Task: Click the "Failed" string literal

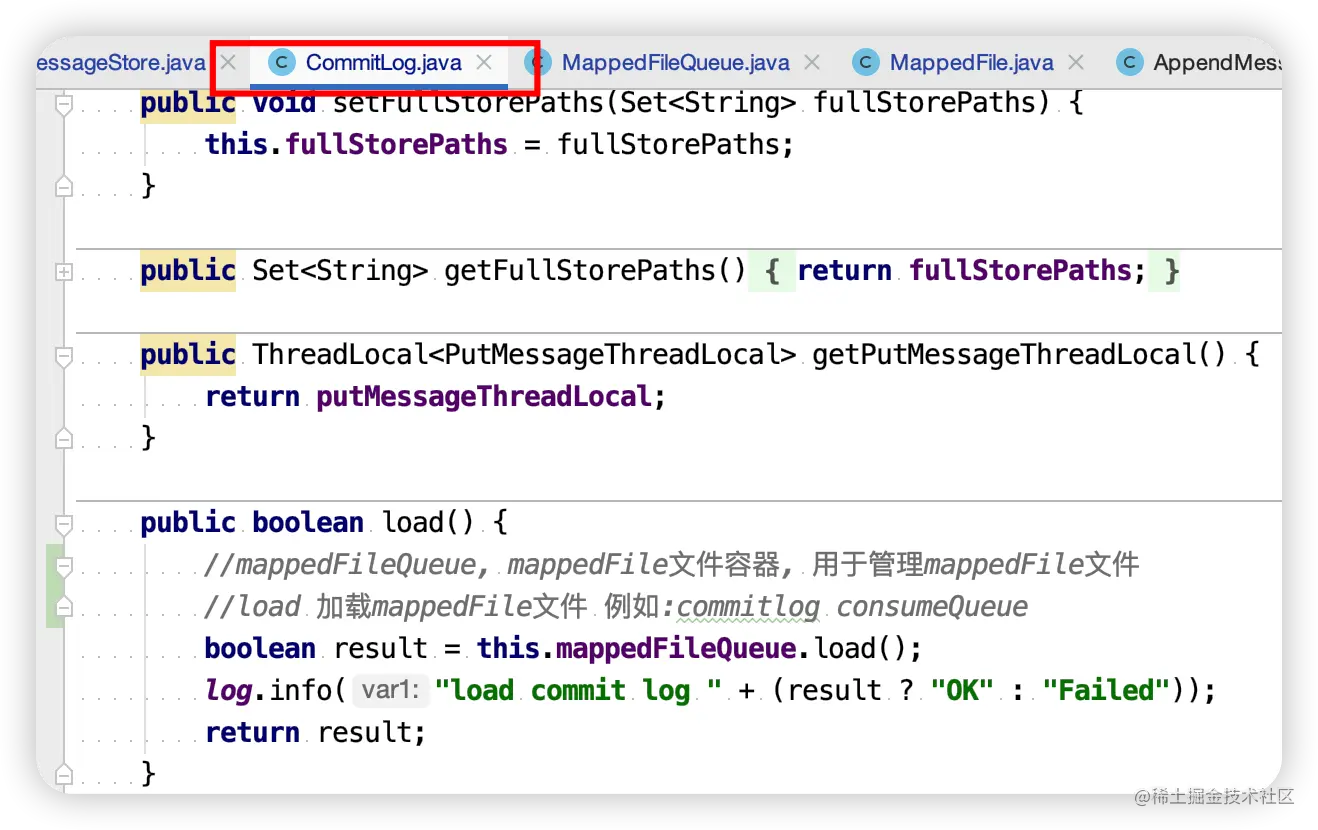Action: tap(1106, 690)
